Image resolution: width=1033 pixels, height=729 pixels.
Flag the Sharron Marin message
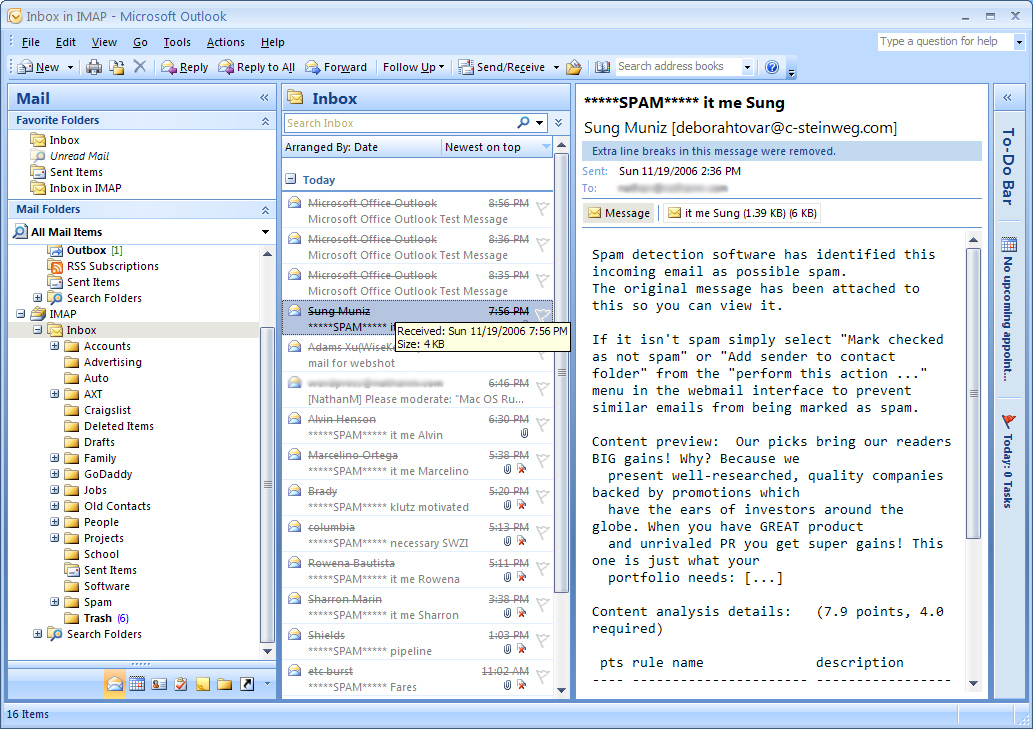[542, 604]
